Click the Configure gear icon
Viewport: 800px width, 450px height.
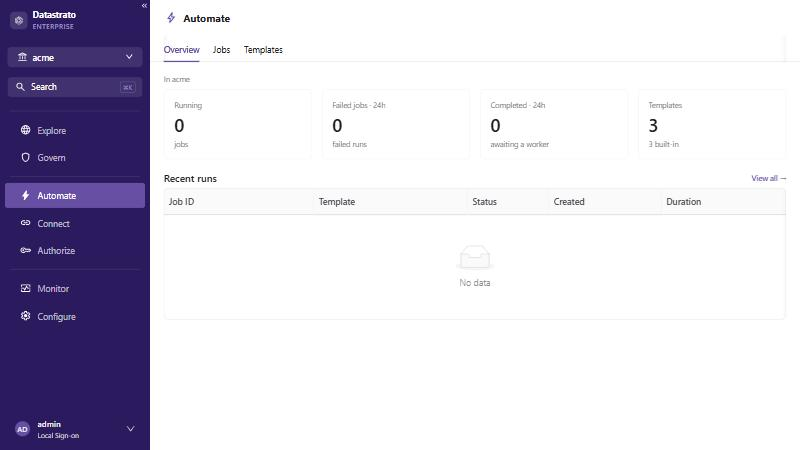pyautogui.click(x=26, y=316)
